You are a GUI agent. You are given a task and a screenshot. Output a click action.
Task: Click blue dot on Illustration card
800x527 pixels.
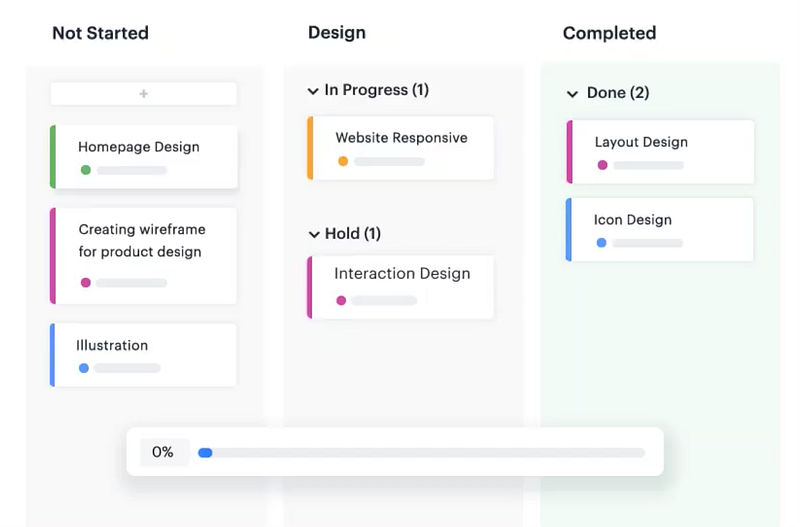pos(84,368)
